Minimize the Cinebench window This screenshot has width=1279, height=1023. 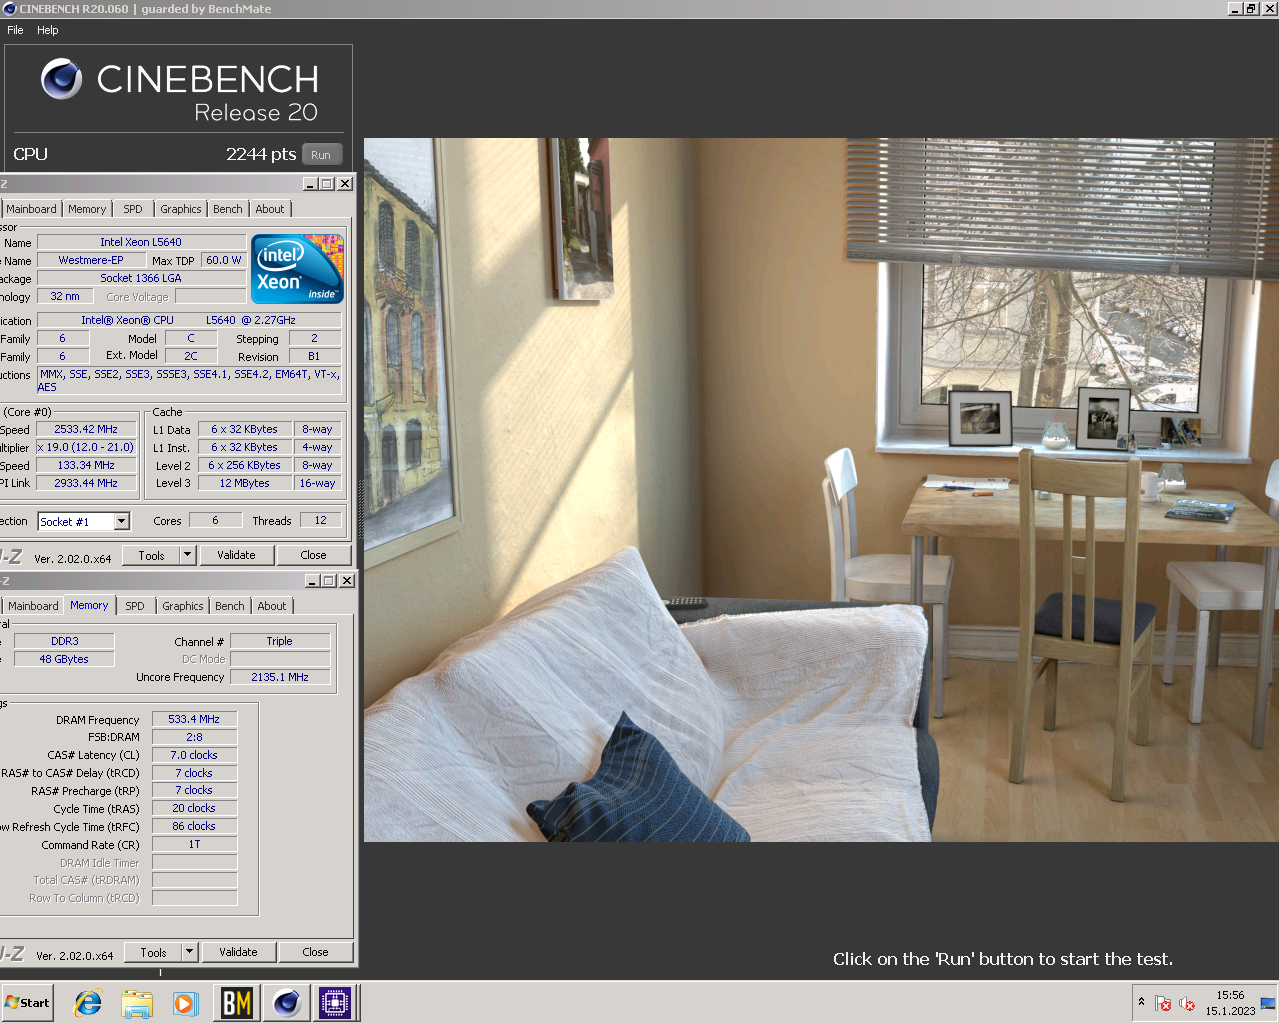1235,9
